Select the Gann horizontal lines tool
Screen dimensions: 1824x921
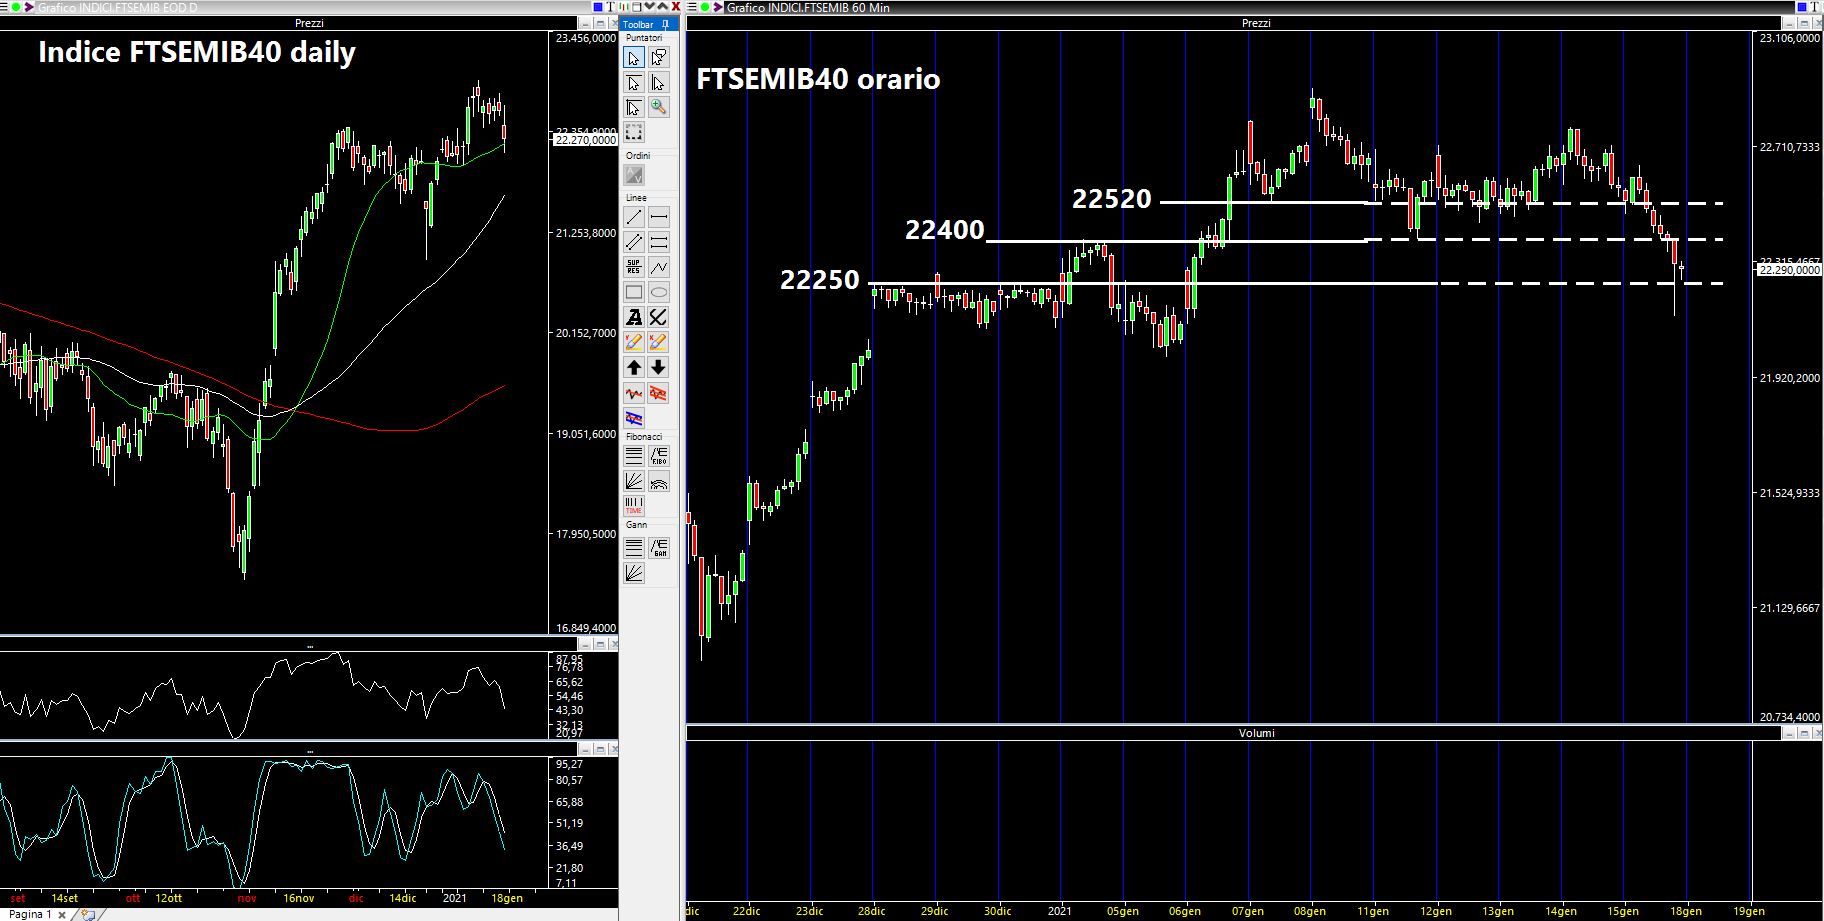point(634,548)
